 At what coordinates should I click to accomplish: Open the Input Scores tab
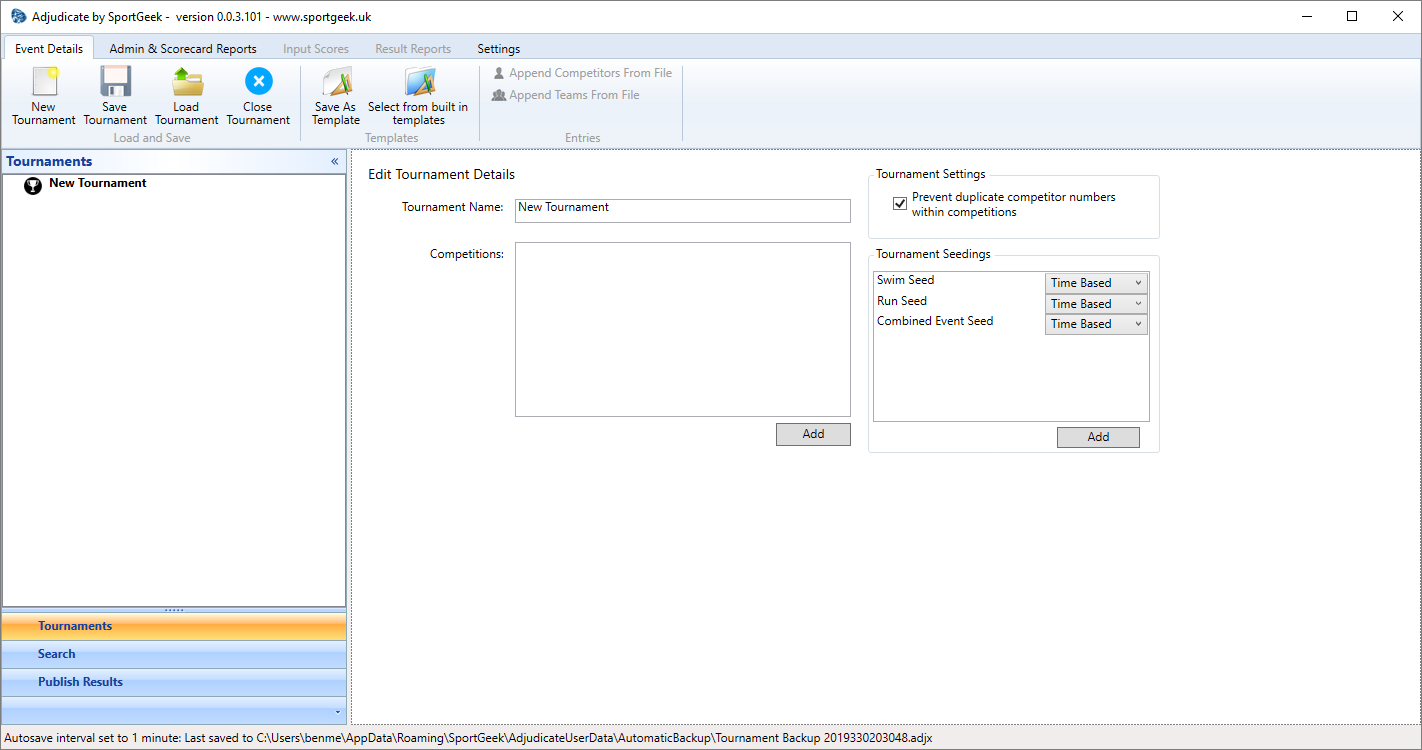point(316,48)
